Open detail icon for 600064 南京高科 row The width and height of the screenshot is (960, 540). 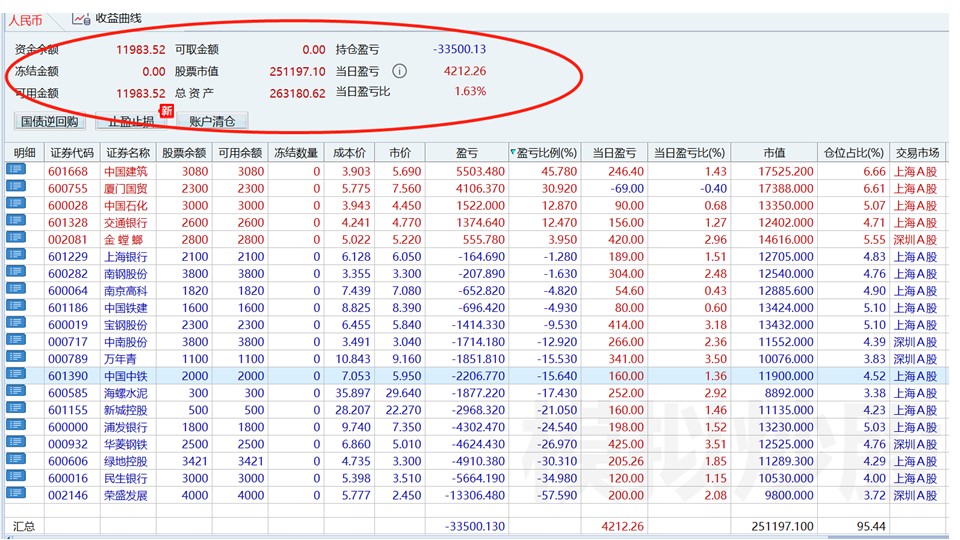tap(16, 289)
